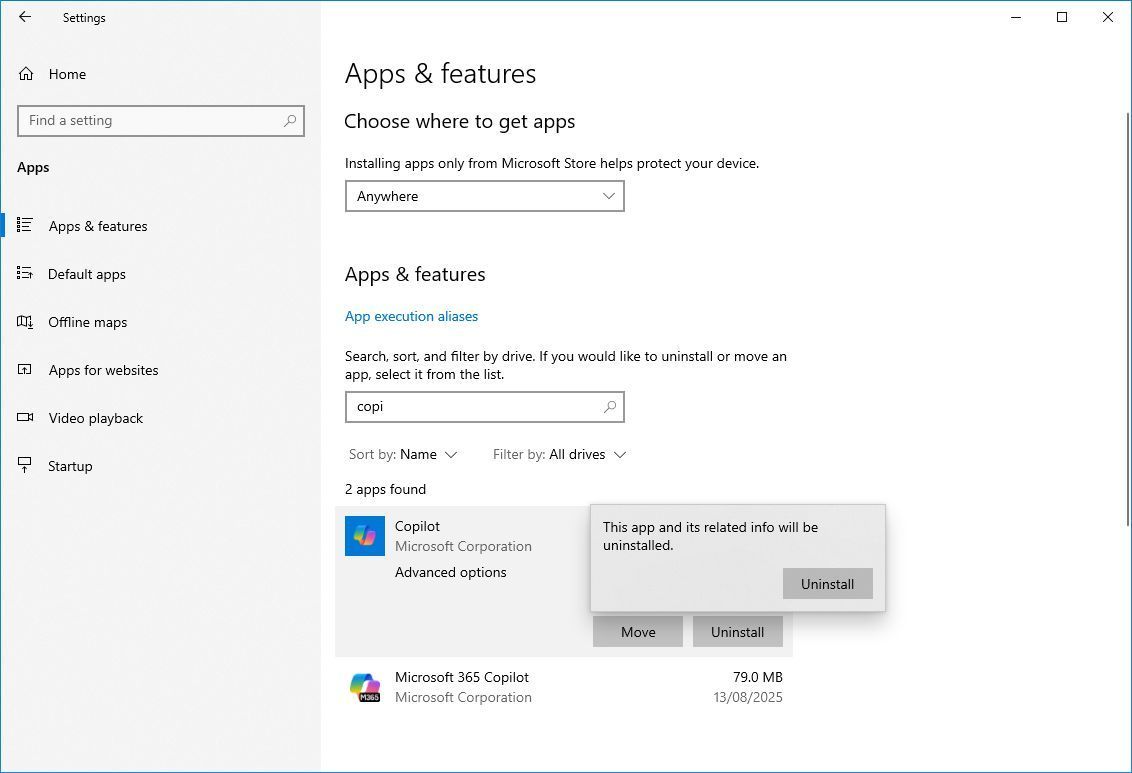Screen dimensions: 1132x773
Task: Open Startup settings from sidebar
Action: pyautogui.click(x=26, y=466)
